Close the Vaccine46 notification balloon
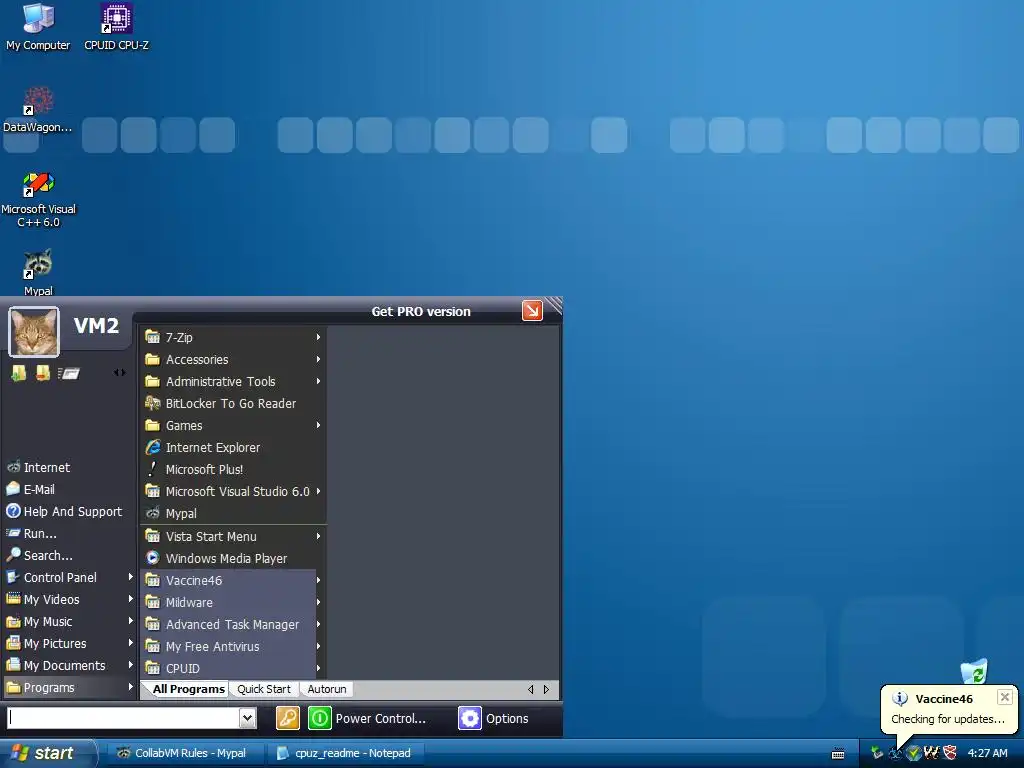Image resolution: width=1024 pixels, height=768 pixels. tap(1005, 697)
